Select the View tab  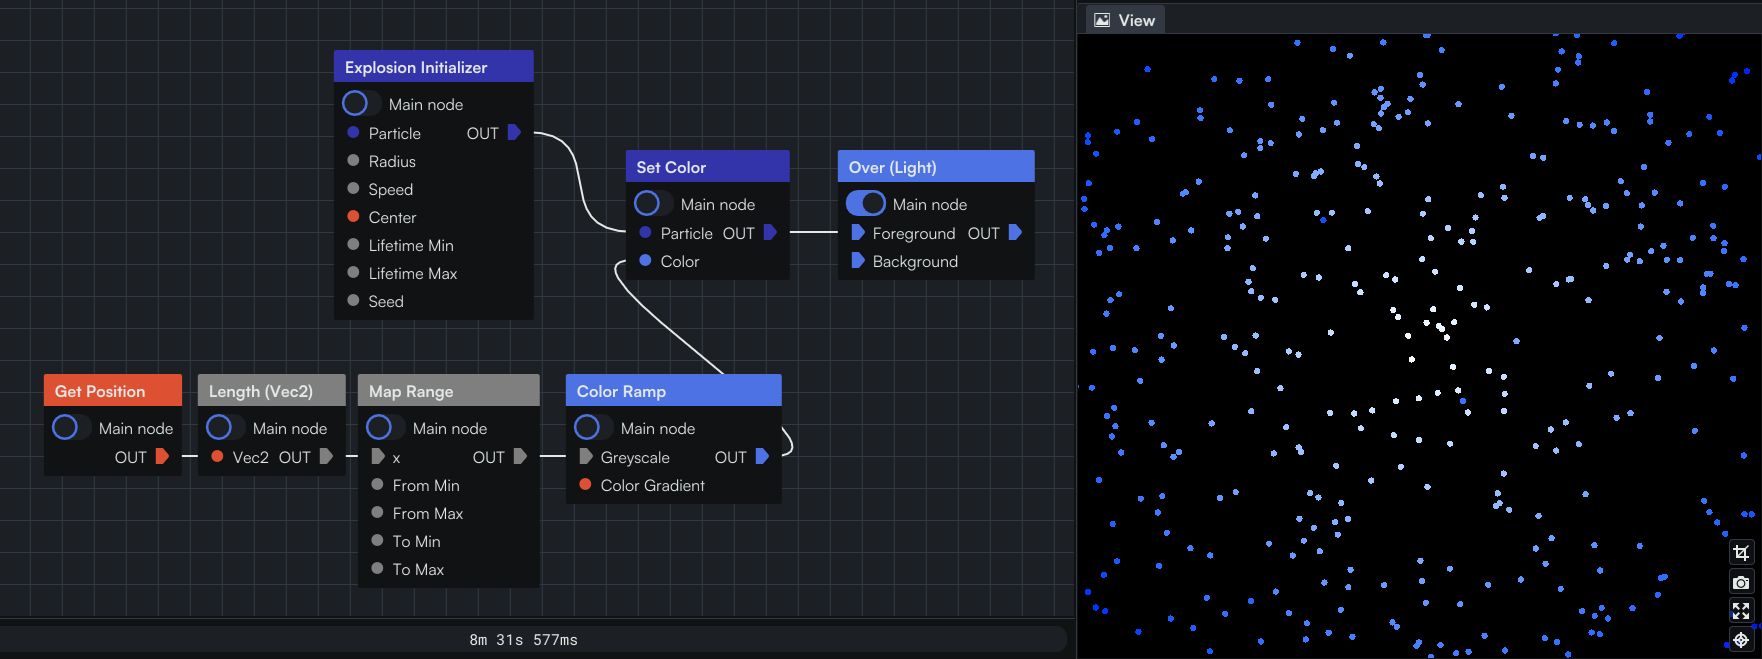click(x=1125, y=20)
